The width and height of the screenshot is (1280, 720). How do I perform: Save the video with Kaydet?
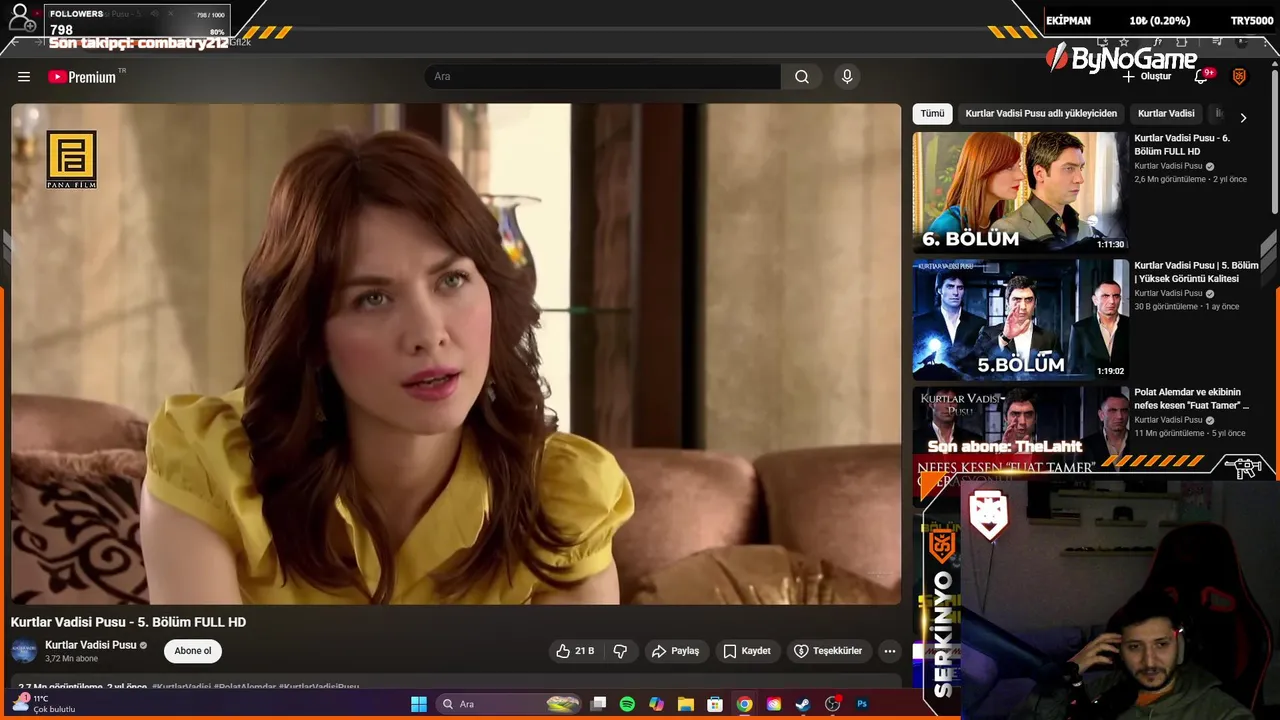[x=747, y=651]
